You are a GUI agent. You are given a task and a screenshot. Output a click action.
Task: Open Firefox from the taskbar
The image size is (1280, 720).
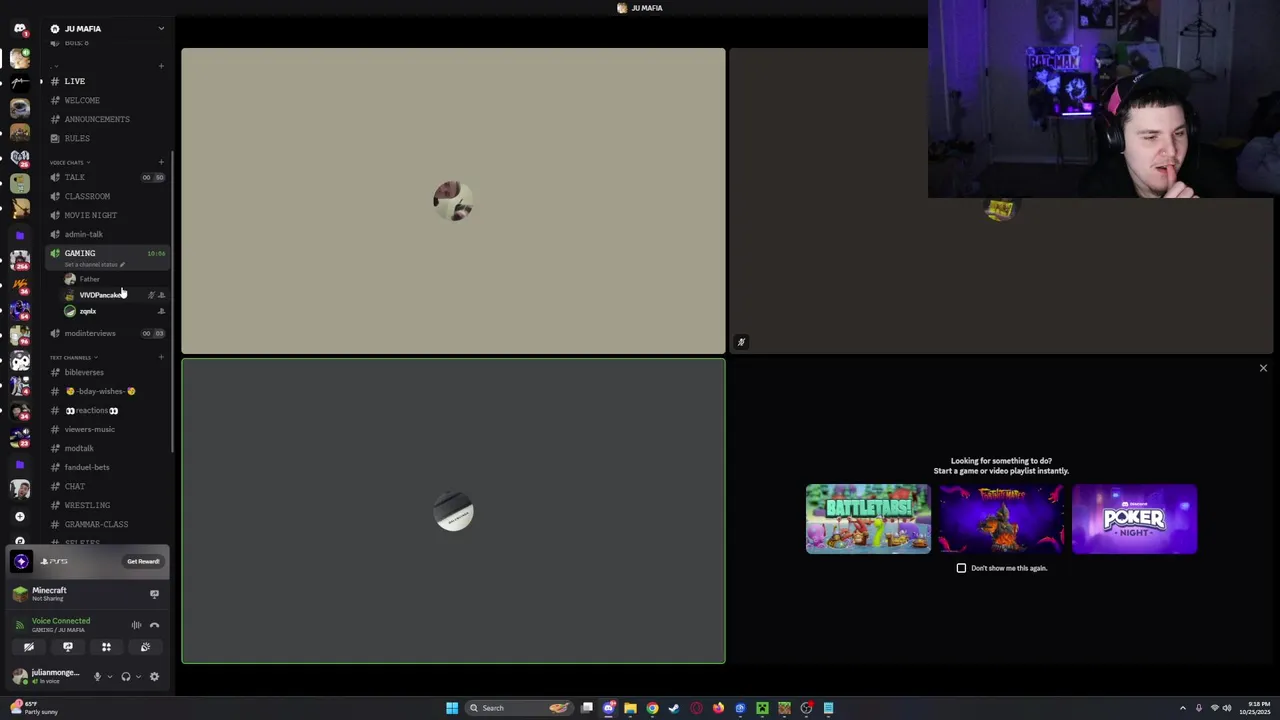click(x=718, y=708)
